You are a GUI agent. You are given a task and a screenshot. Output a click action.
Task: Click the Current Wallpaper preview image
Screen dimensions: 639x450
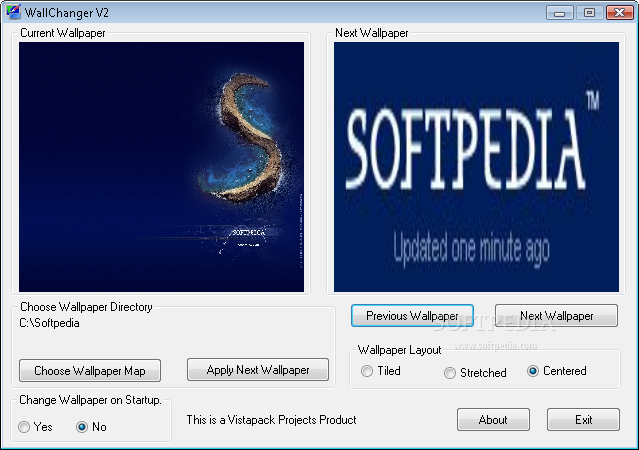[161, 167]
